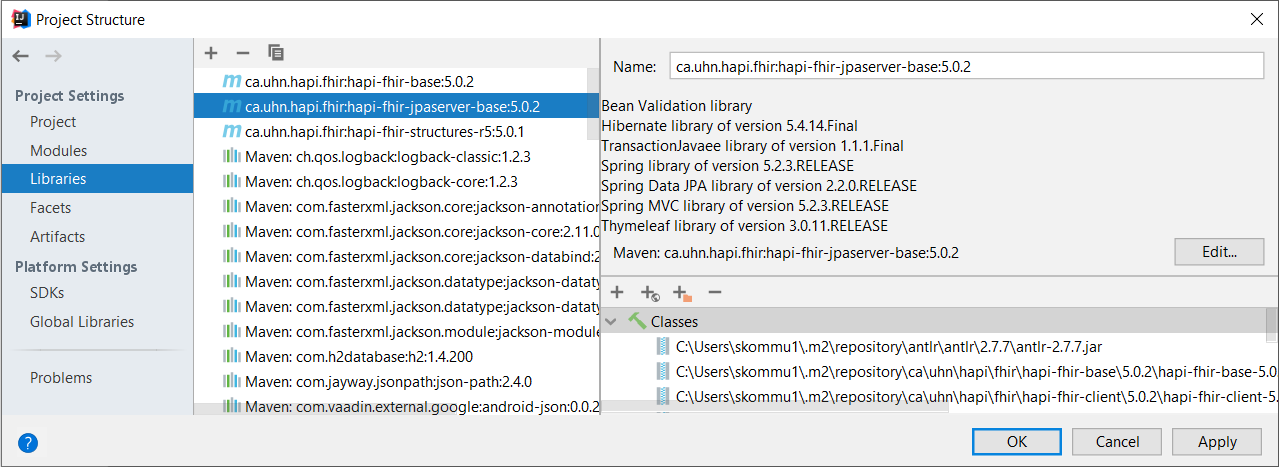Click the Apply button
This screenshot has height=467, width=1279.
click(1217, 441)
